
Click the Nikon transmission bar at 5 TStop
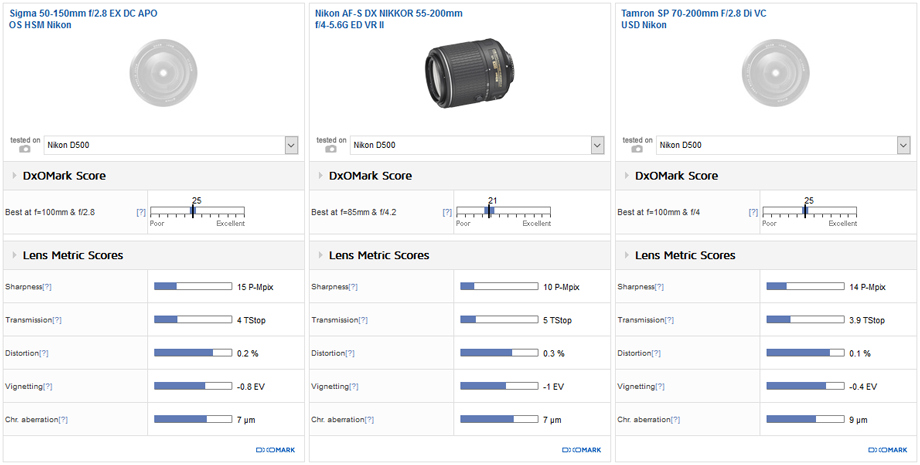point(499,320)
